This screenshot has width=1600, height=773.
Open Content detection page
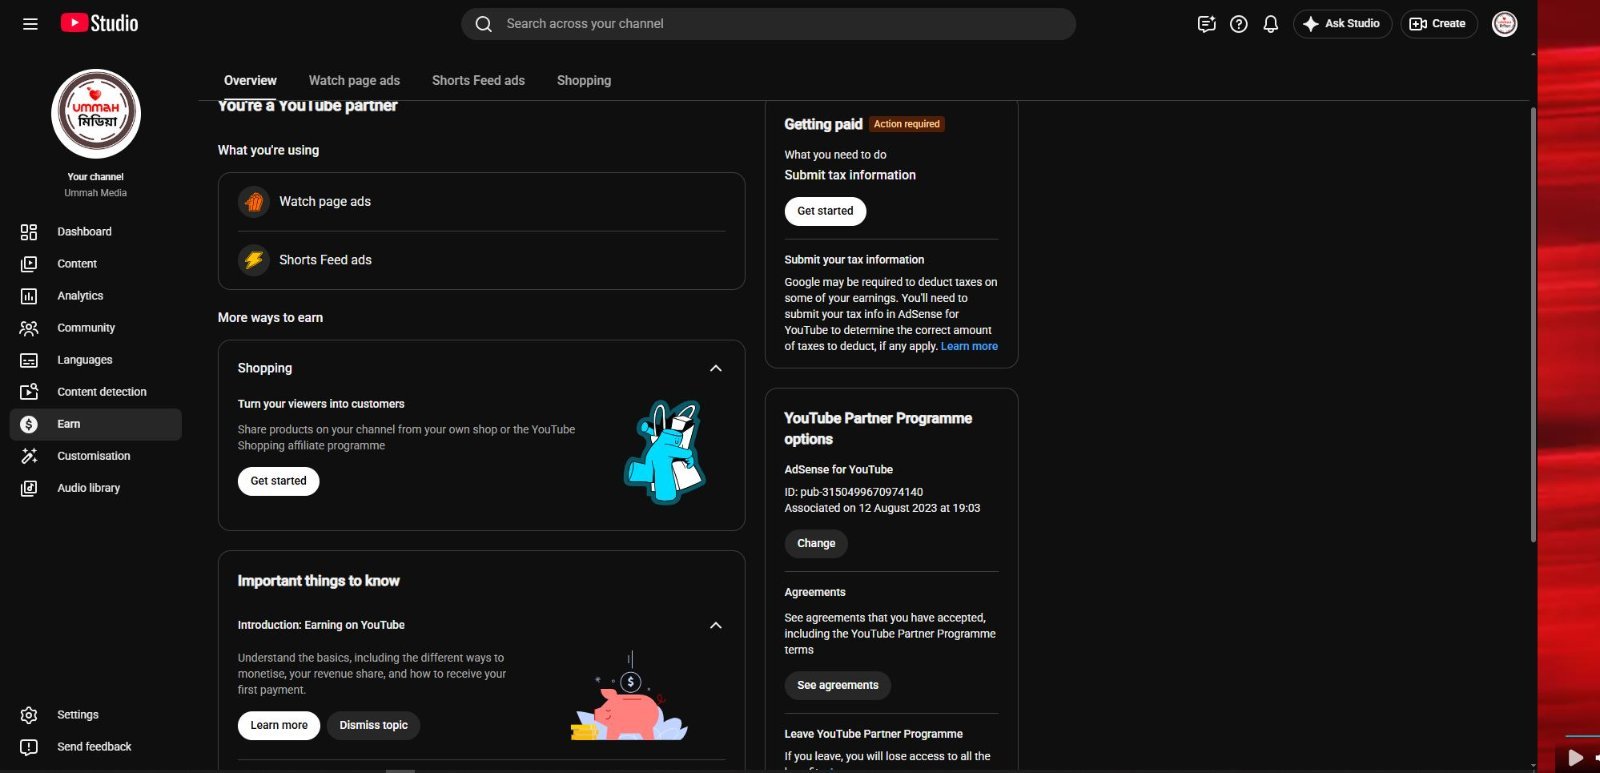click(95, 392)
